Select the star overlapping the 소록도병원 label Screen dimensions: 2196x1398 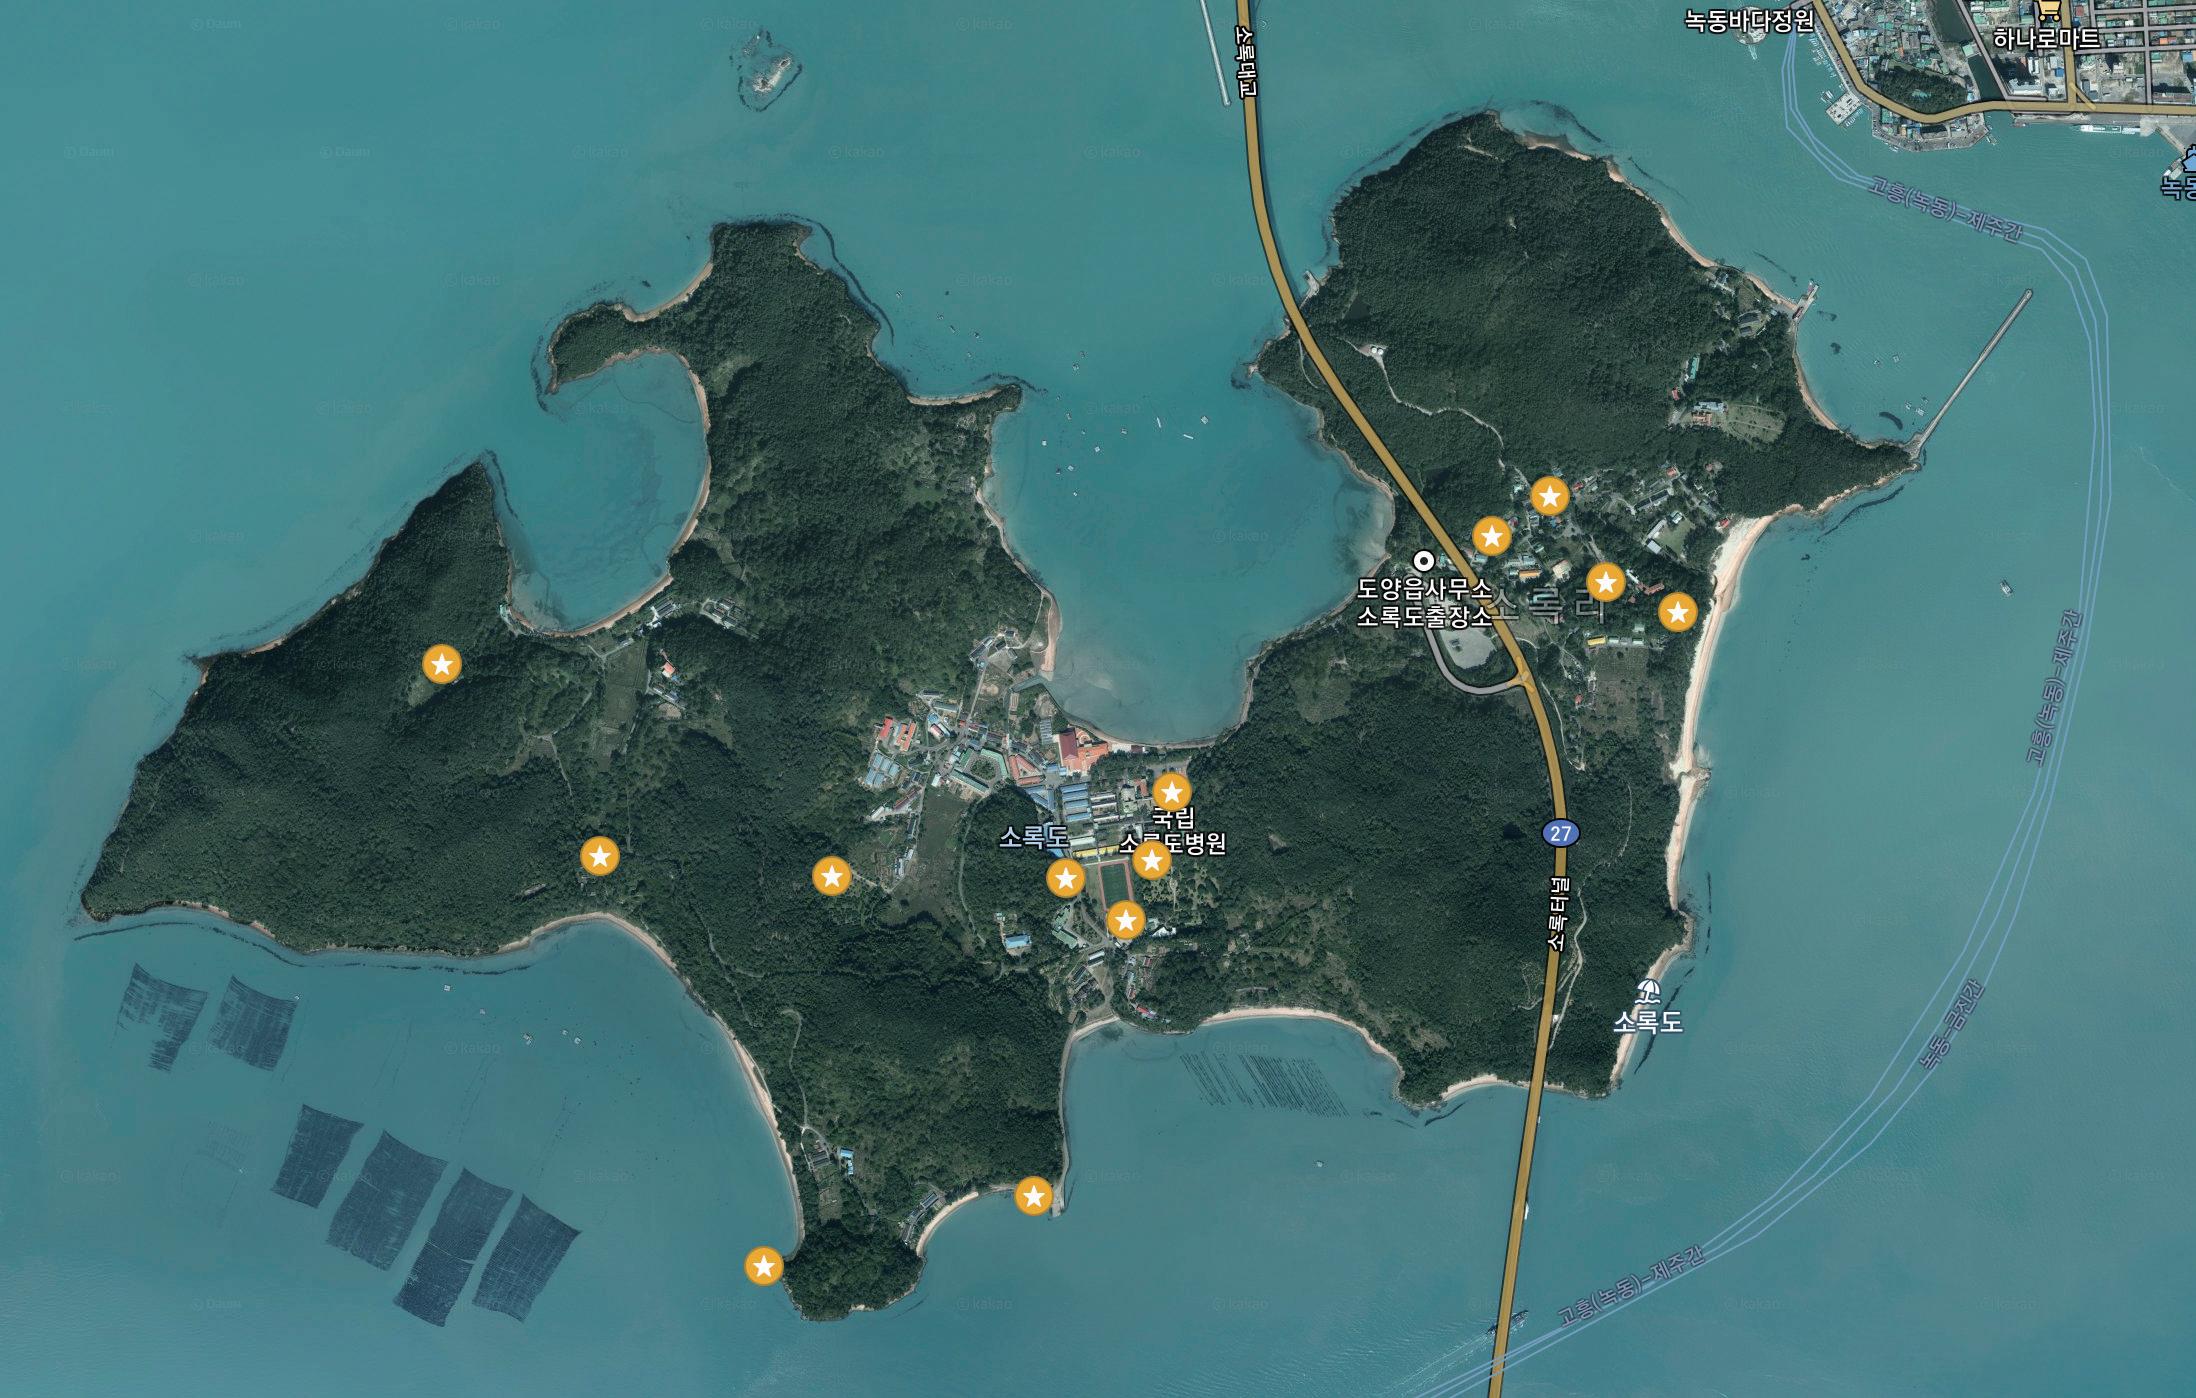pyautogui.click(x=1152, y=860)
